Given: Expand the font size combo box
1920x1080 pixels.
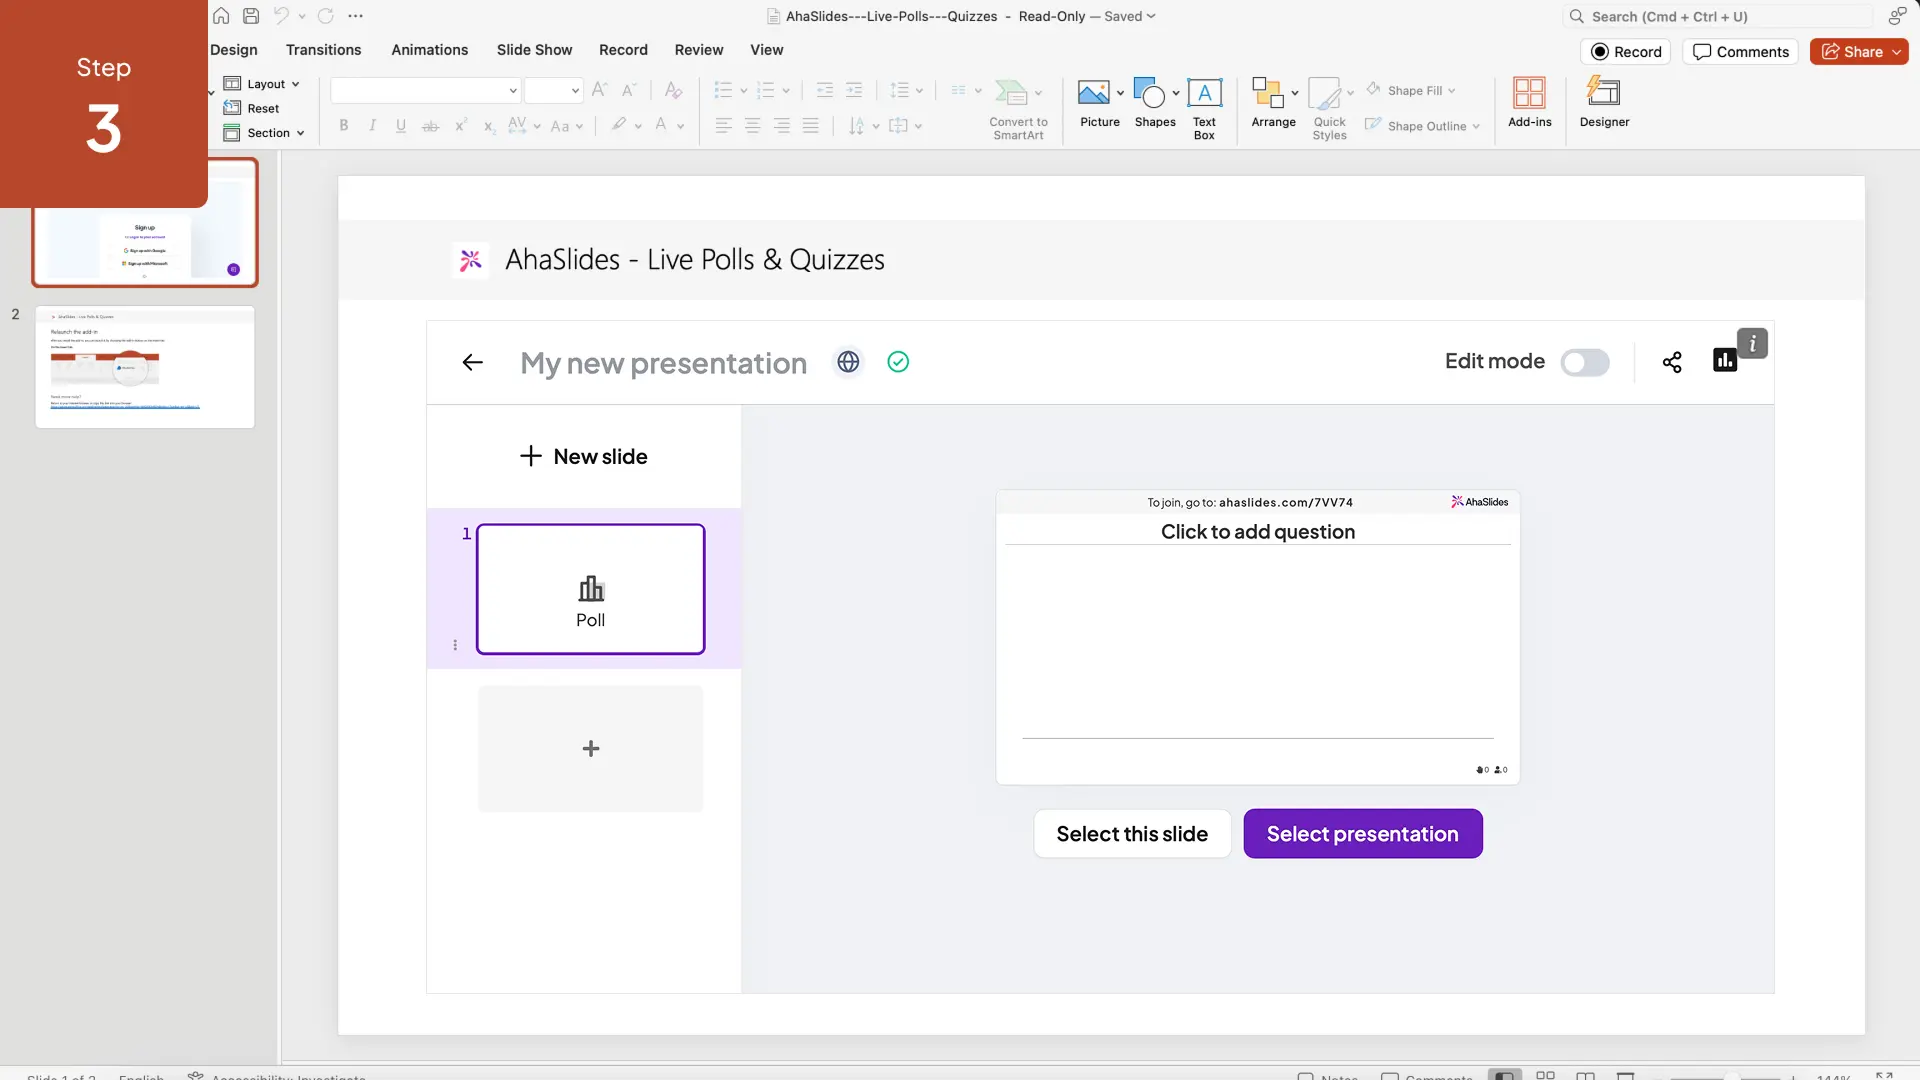Looking at the screenshot, I should (574, 90).
